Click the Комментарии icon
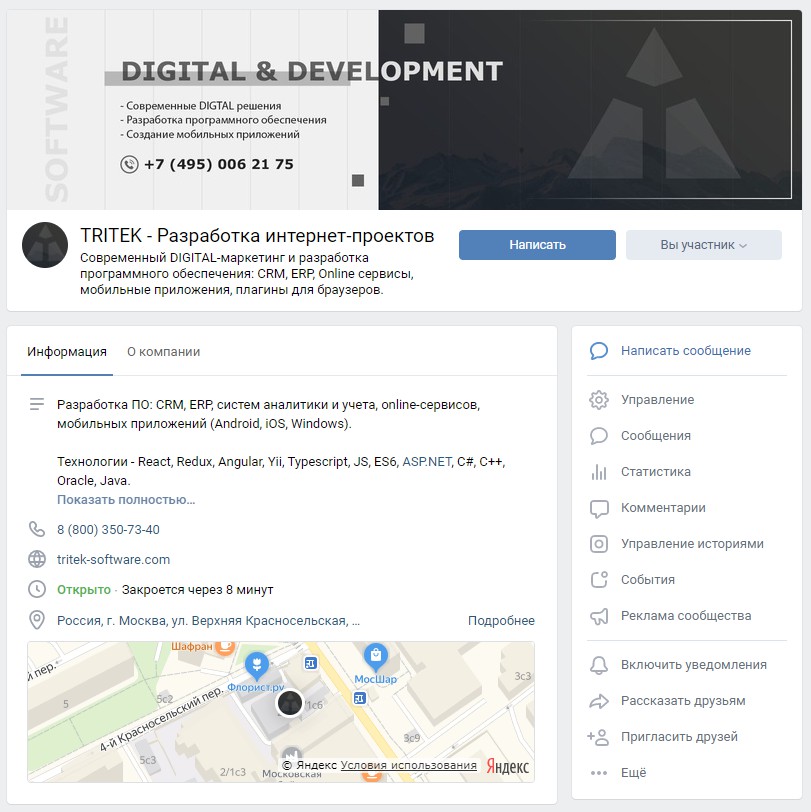Image resolution: width=811 pixels, height=812 pixels. point(599,508)
